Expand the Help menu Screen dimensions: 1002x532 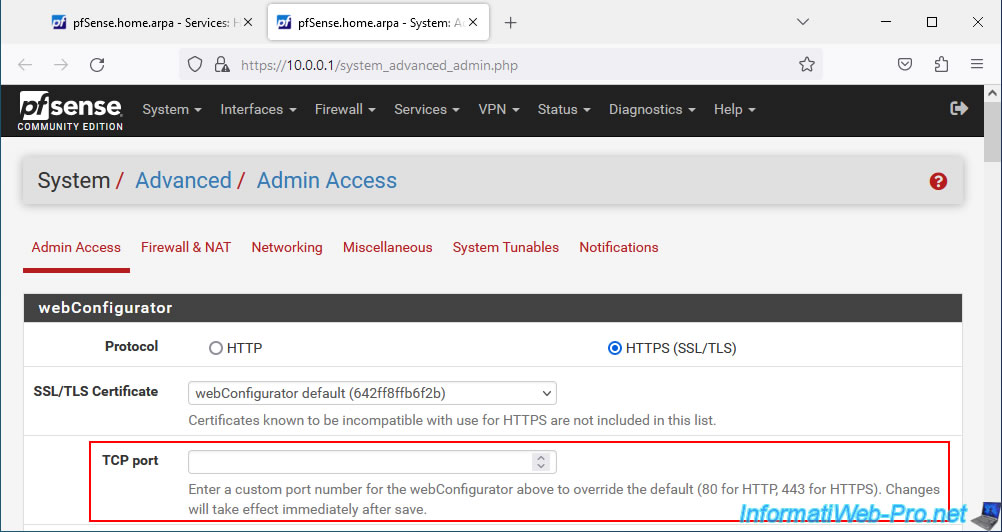point(734,109)
